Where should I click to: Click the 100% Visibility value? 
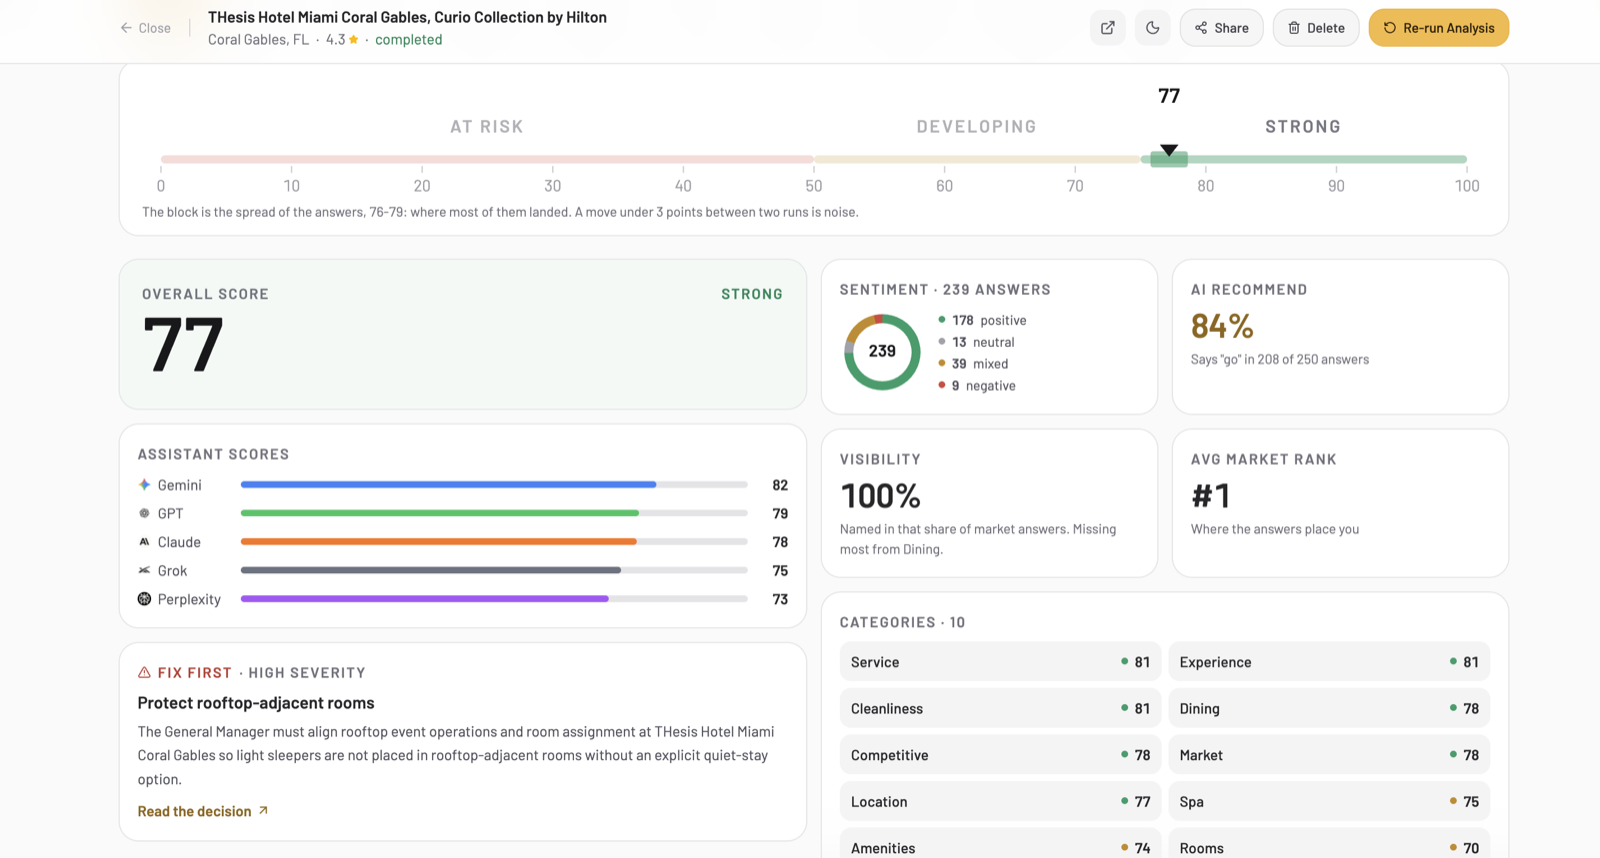880,496
